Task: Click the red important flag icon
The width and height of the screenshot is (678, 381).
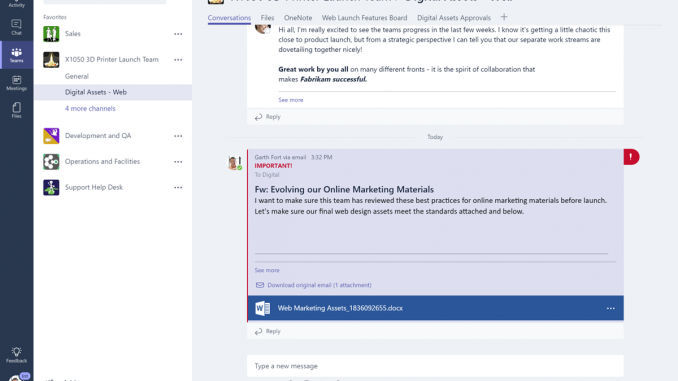Action: 631,157
